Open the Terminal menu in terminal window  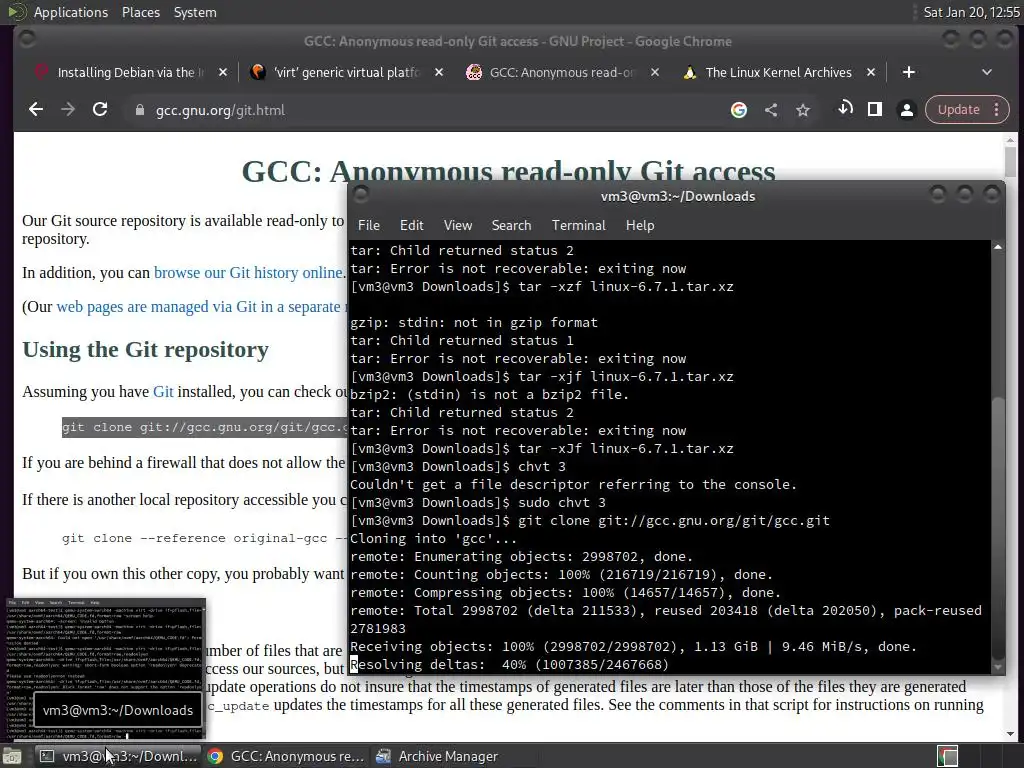(579, 225)
